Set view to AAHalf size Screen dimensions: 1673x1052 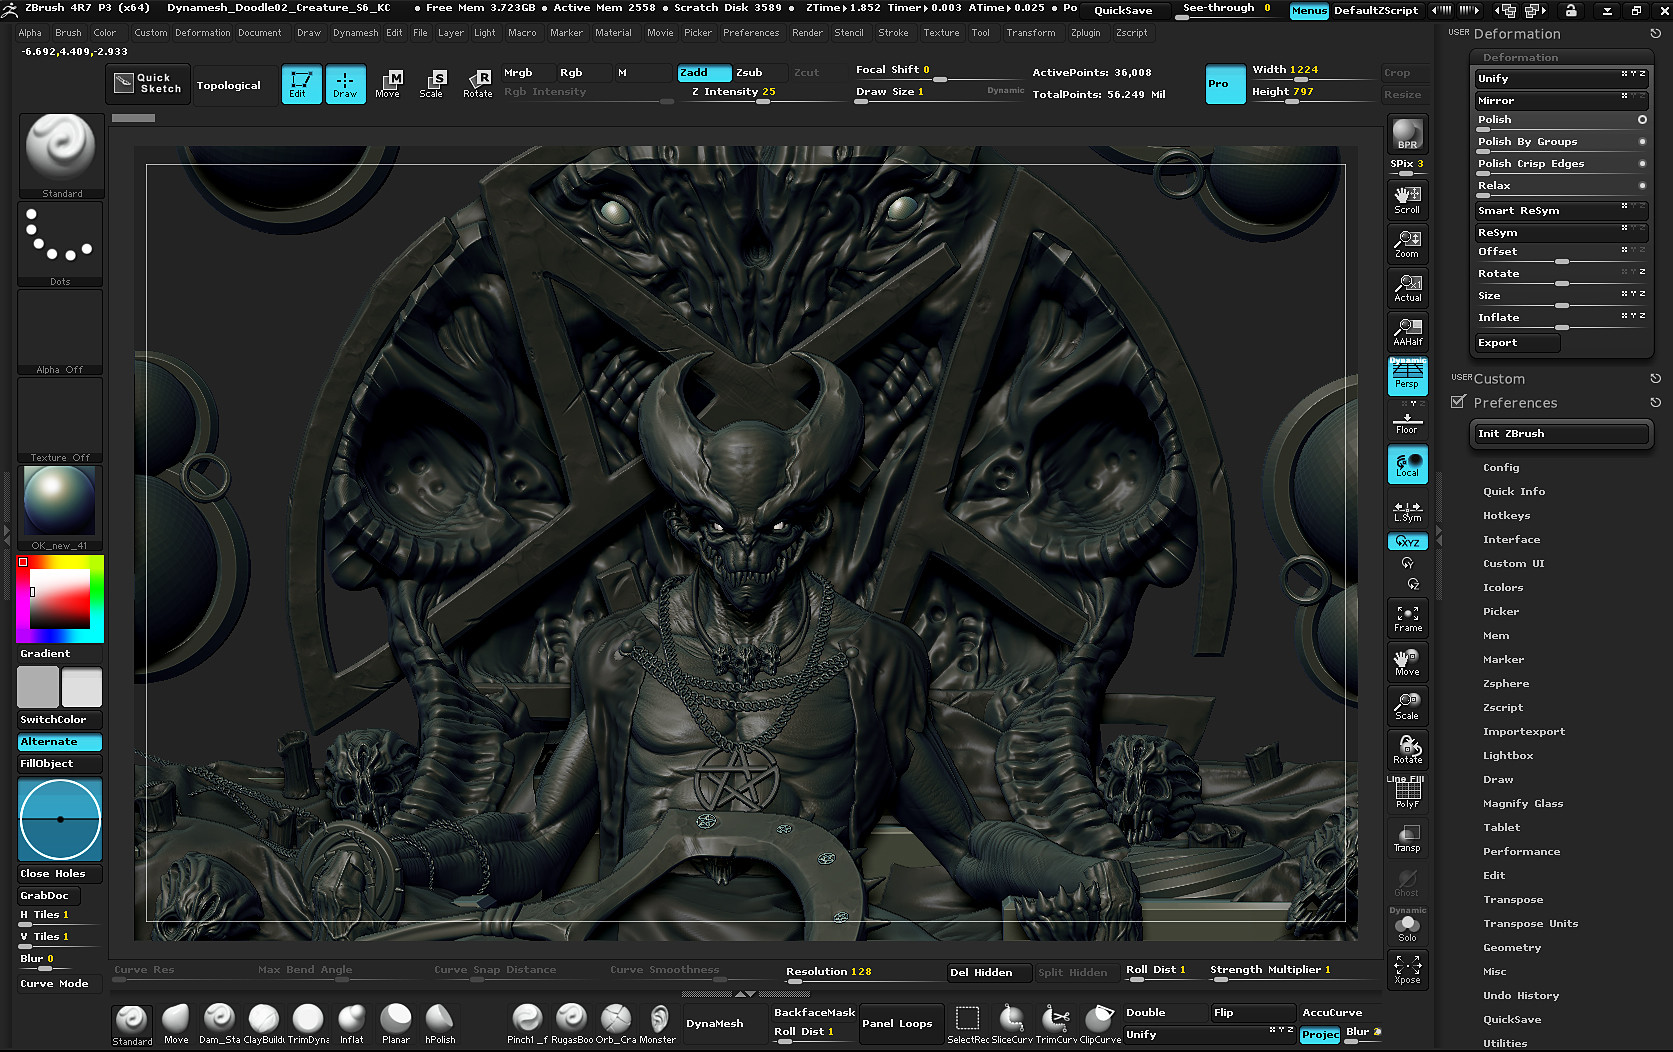pyautogui.click(x=1407, y=332)
